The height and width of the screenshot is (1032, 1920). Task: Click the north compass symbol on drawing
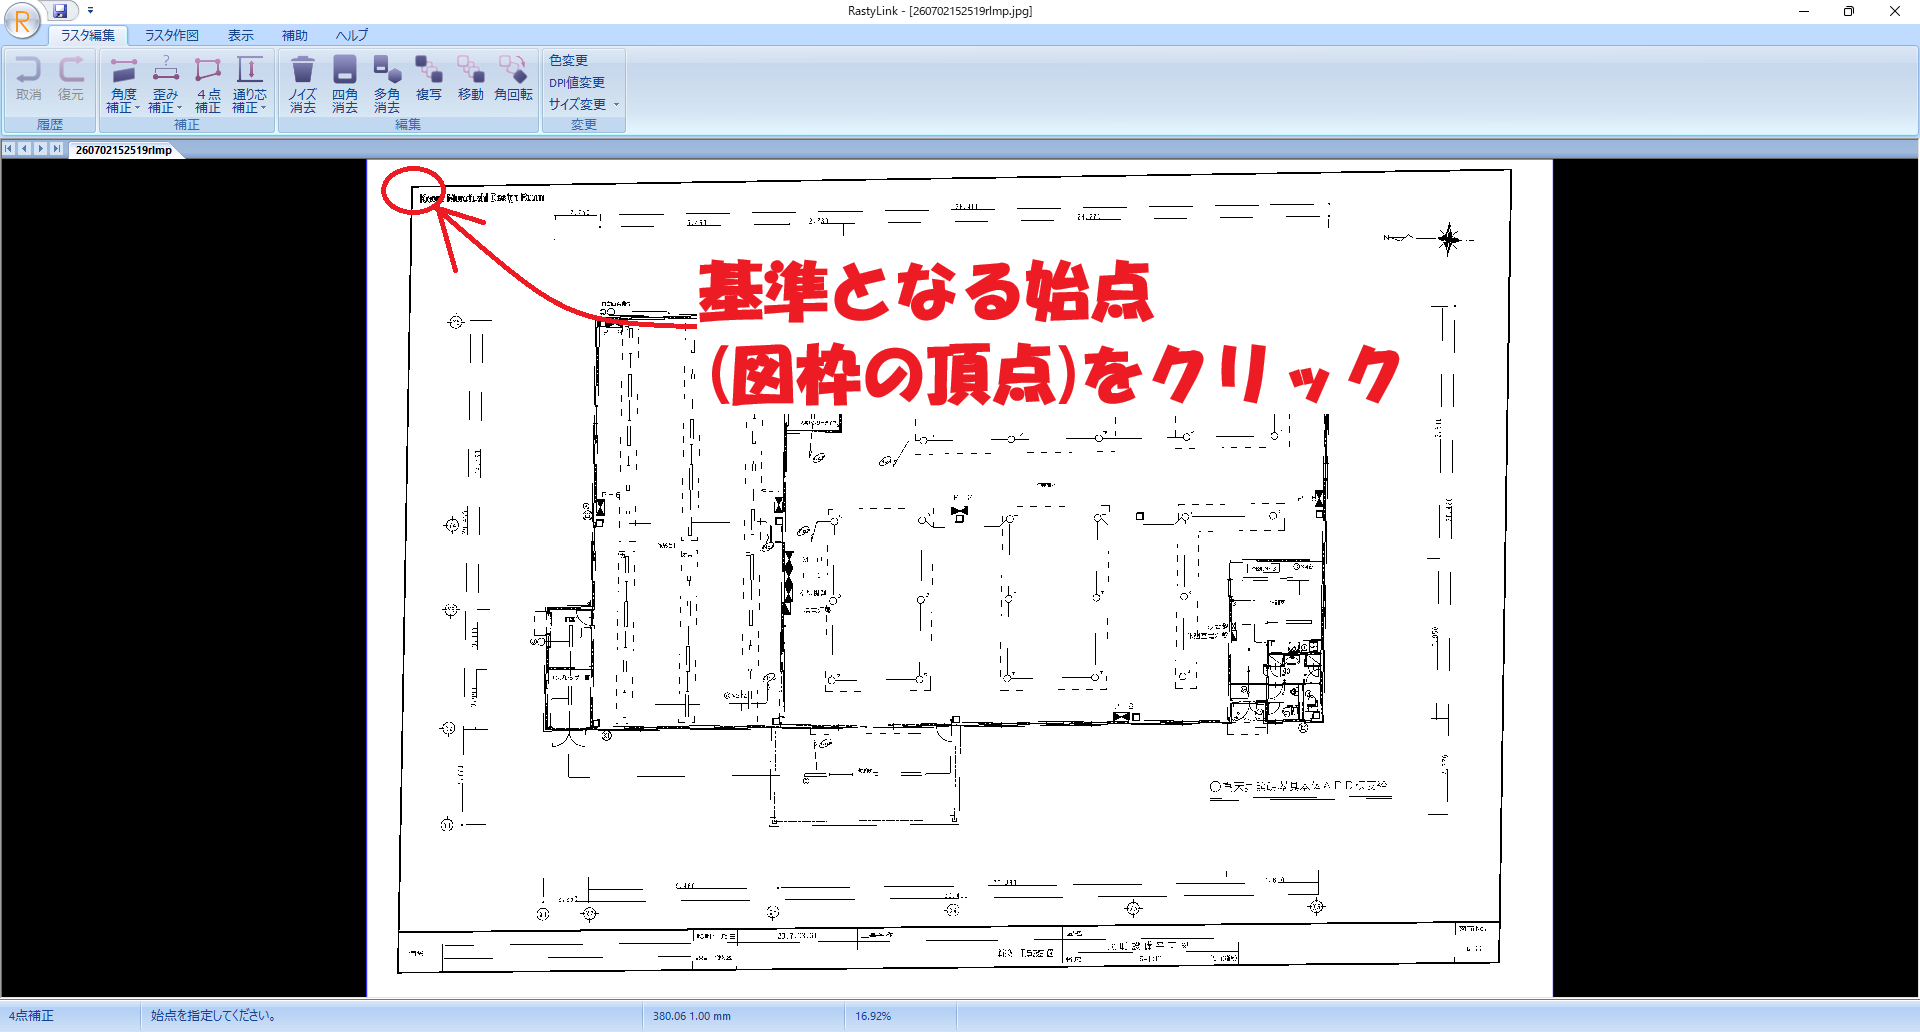pyautogui.click(x=1449, y=239)
